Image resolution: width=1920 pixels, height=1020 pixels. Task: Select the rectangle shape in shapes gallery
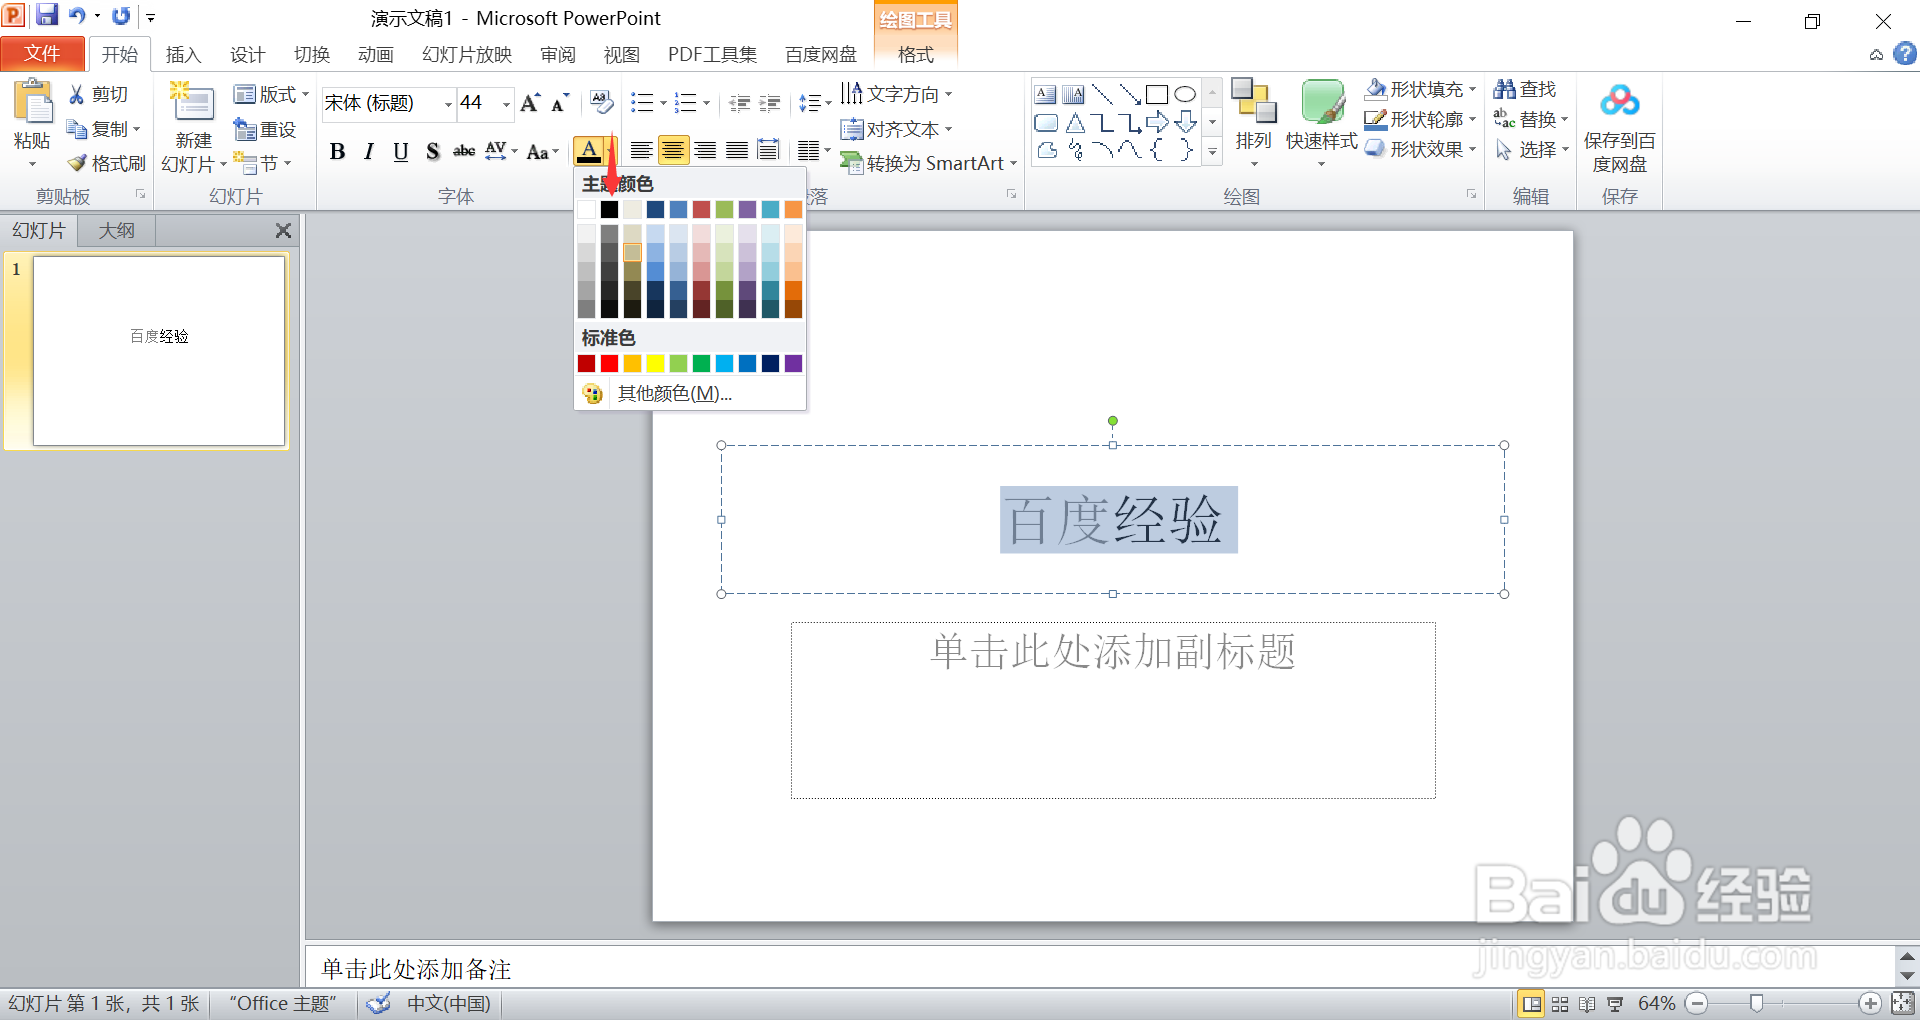pos(1157,95)
